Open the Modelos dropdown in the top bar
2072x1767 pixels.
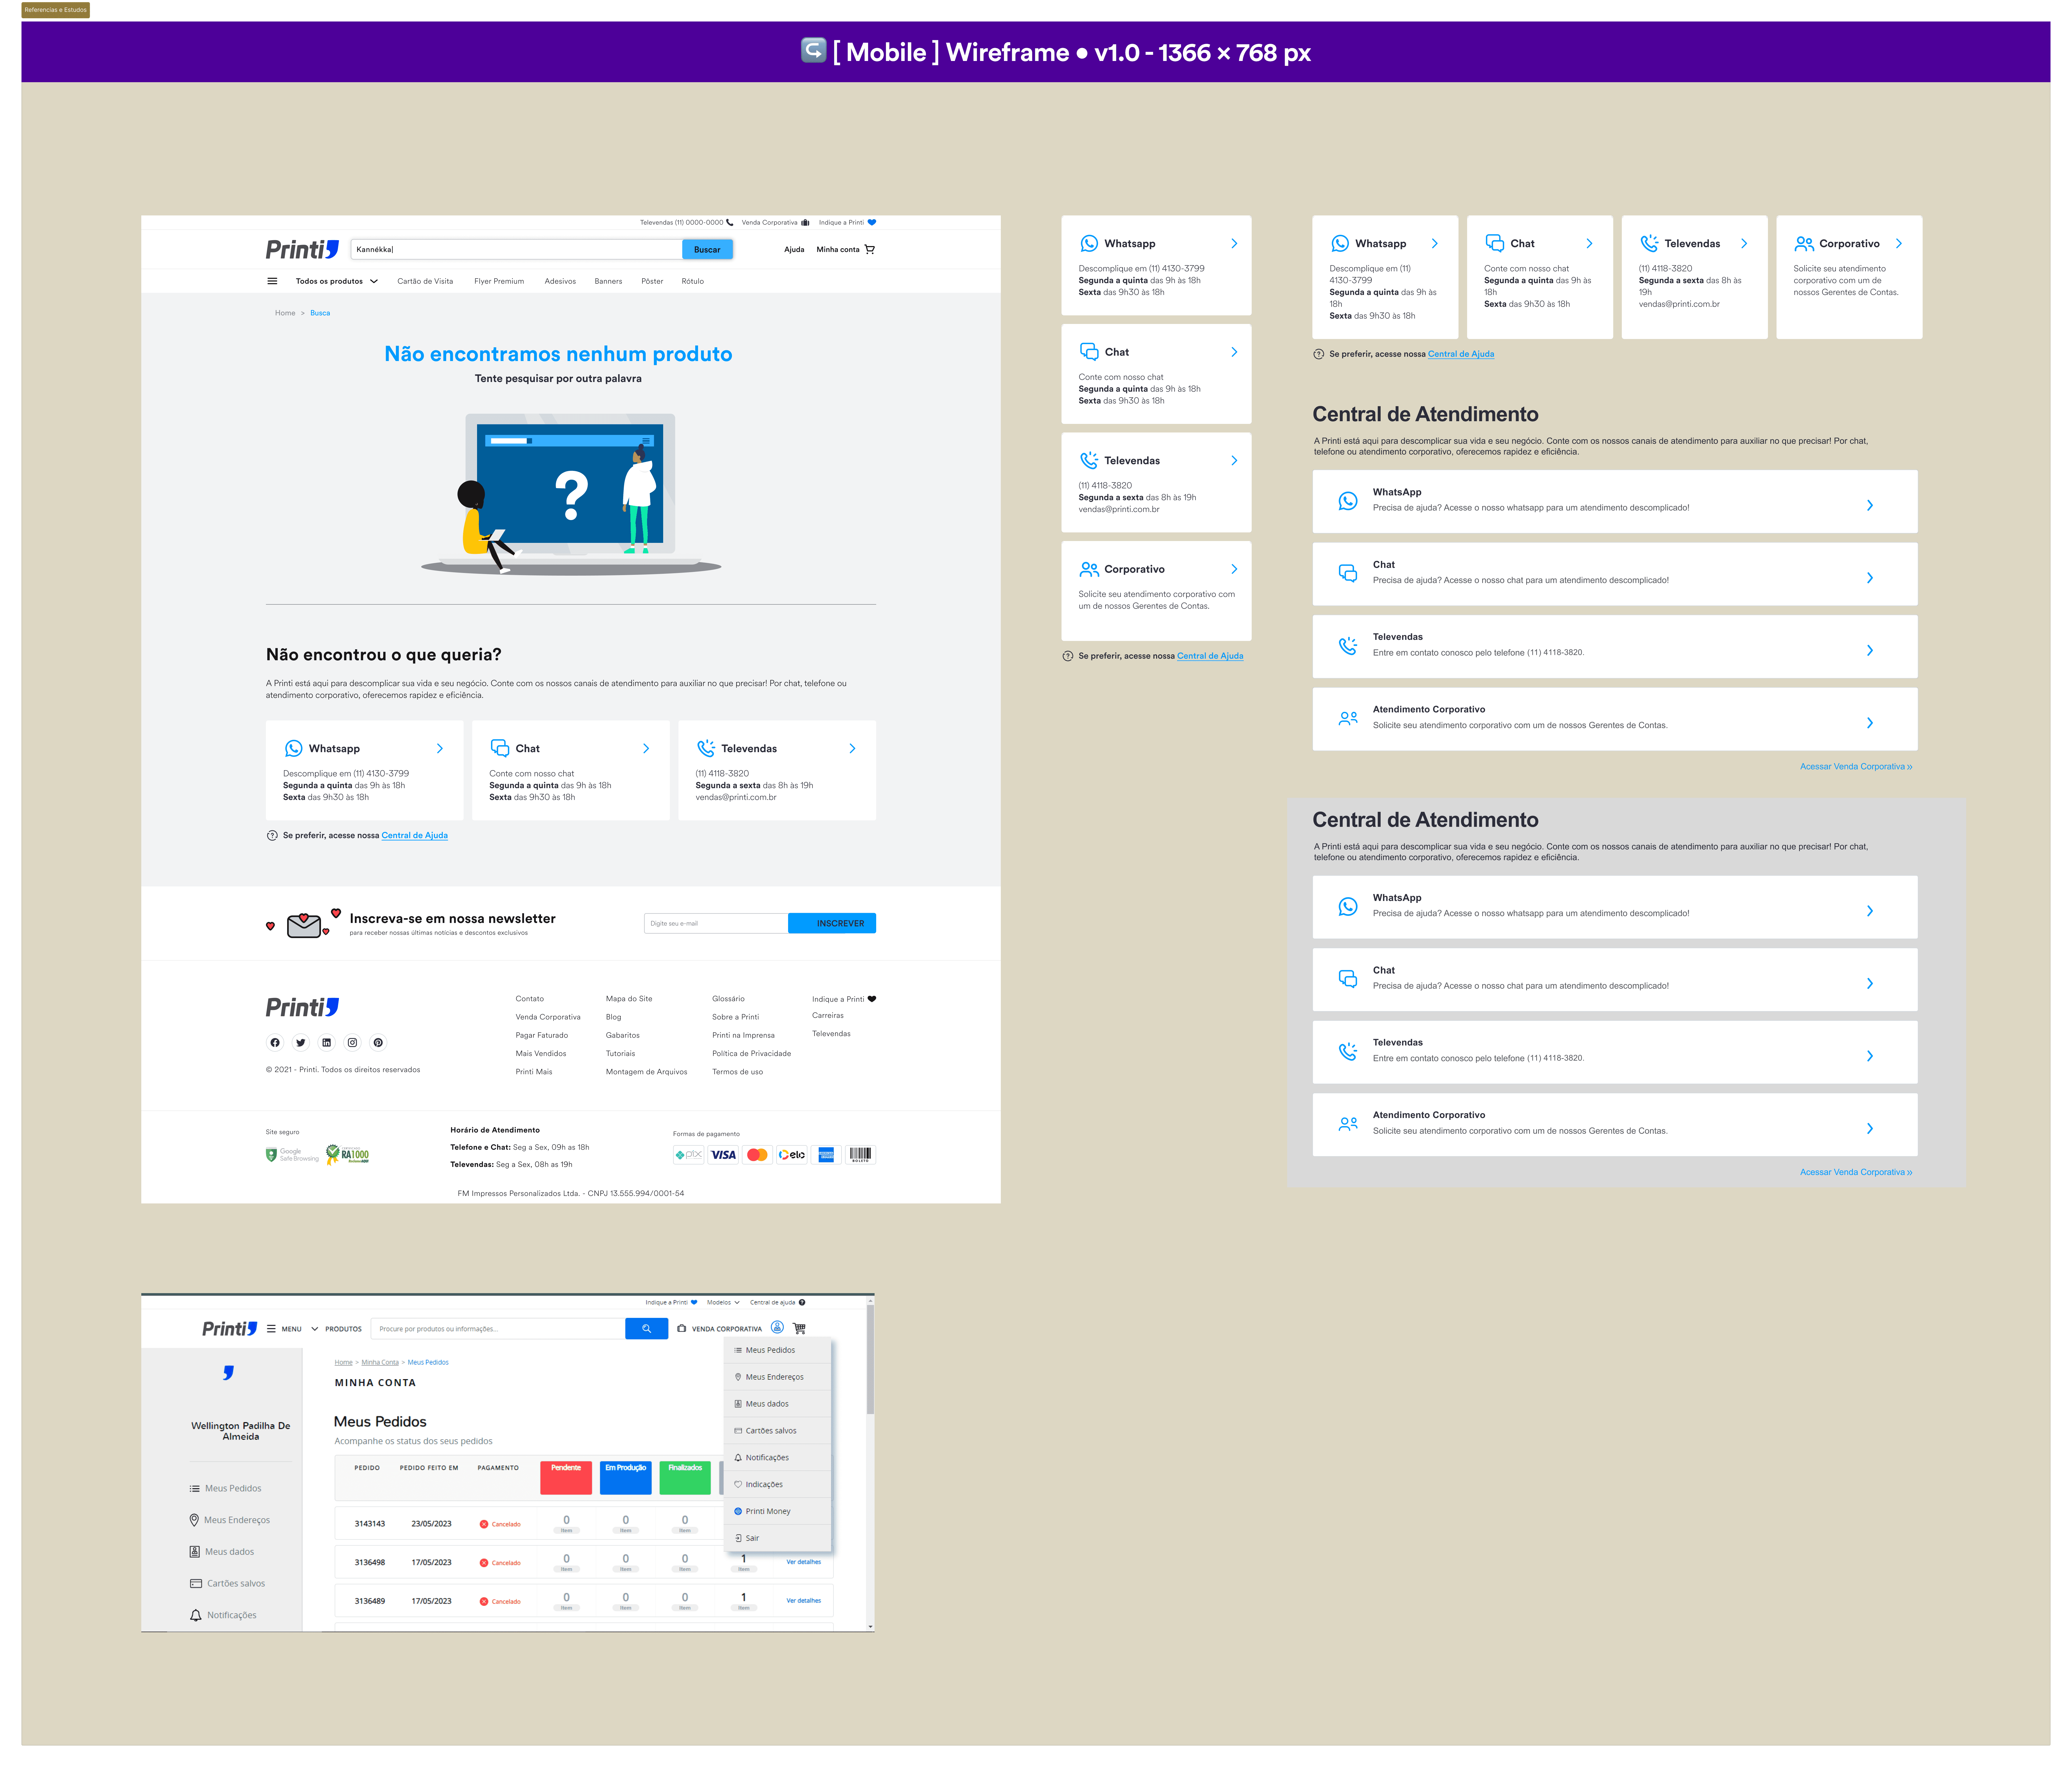tap(723, 1302)
